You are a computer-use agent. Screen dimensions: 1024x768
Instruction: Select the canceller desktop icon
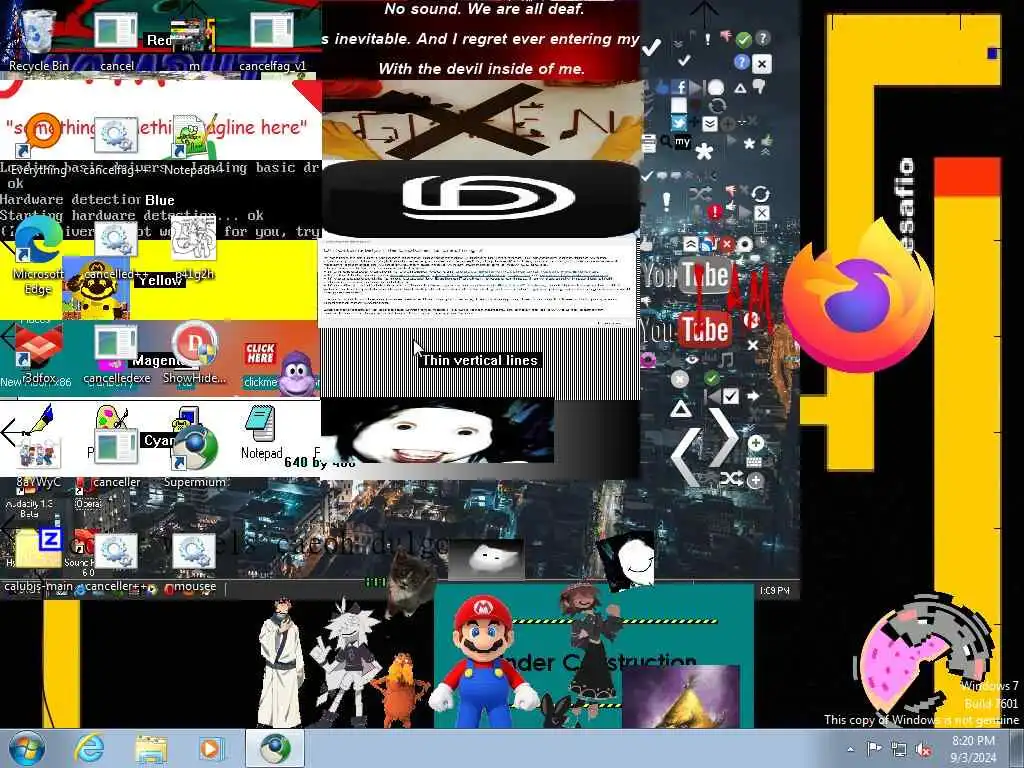coord(116,457)
